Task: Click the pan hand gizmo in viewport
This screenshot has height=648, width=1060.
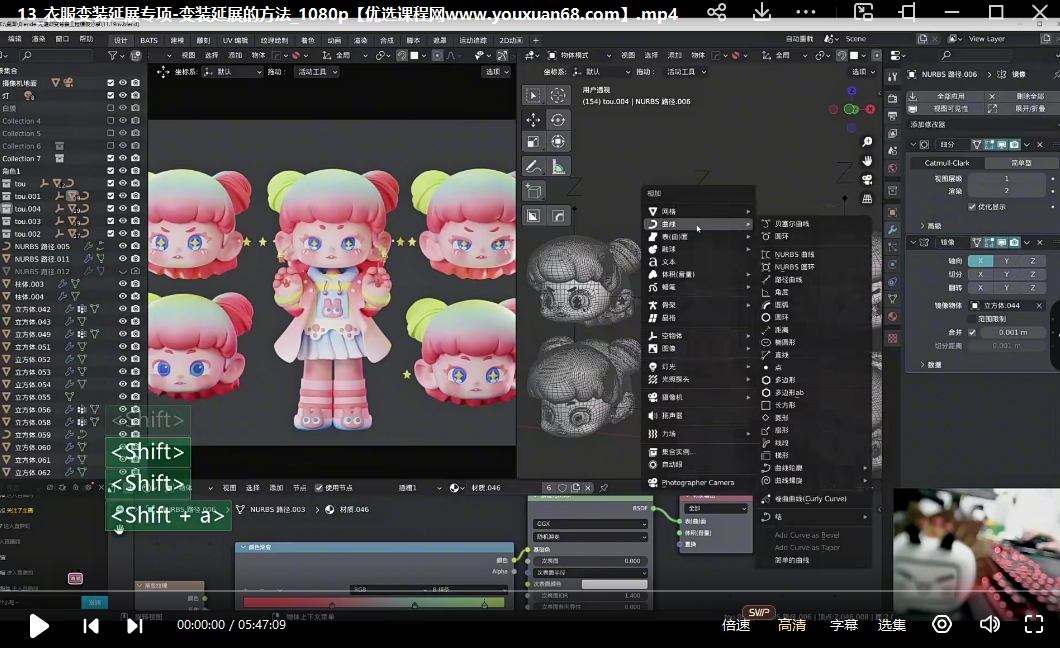Action: 867,161
